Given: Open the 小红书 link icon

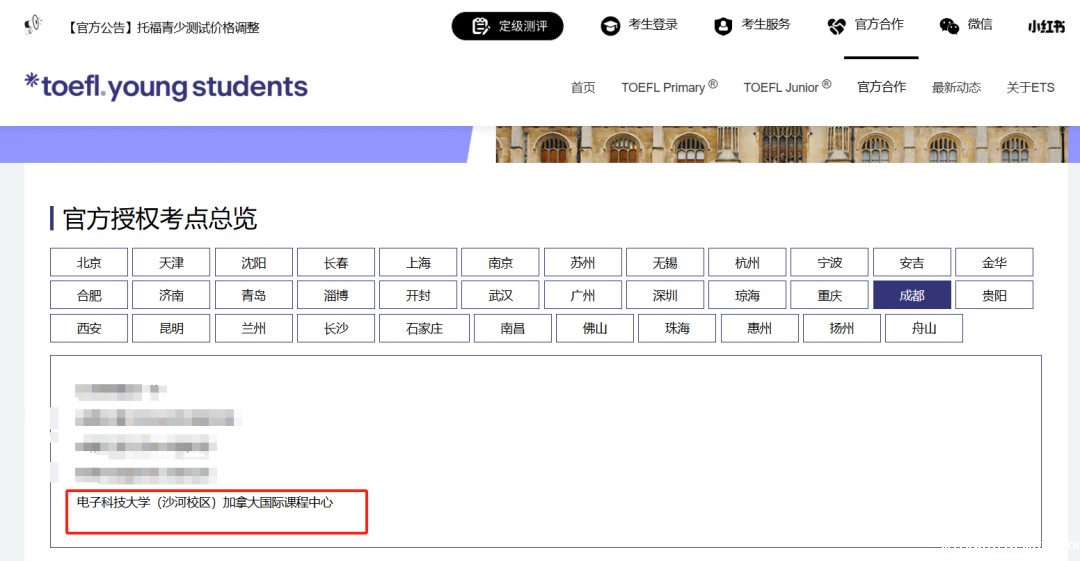Looking at the screenshot, I should tap(1046, 27).
